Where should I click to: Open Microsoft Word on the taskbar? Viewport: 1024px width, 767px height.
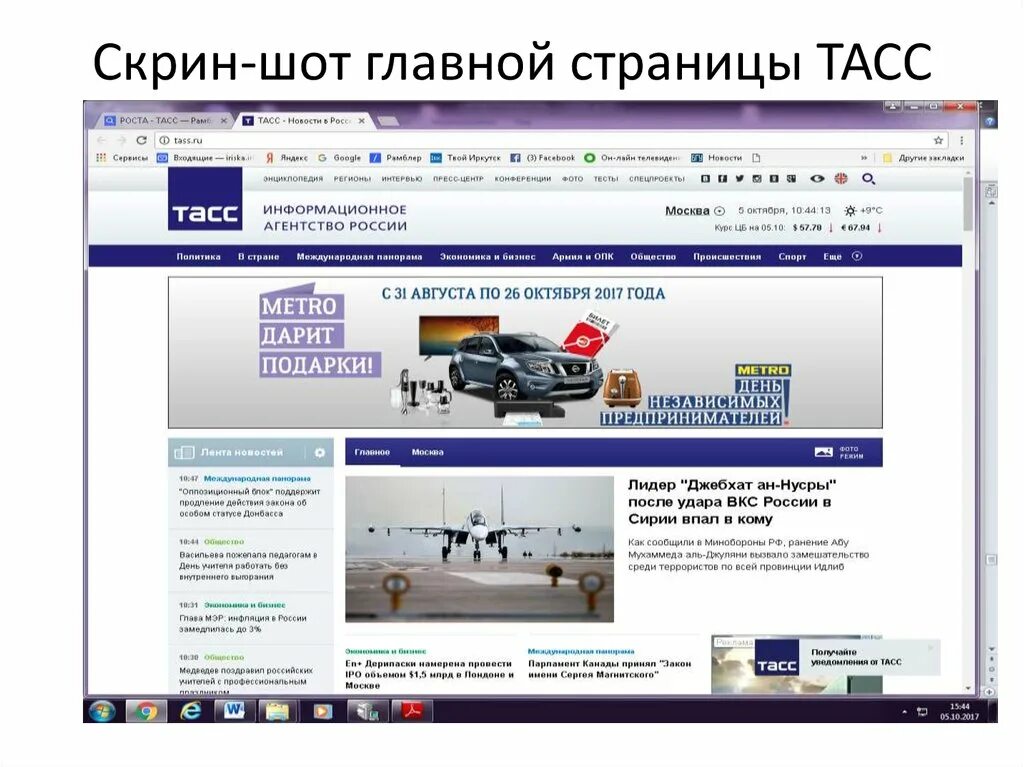[234, 711]
